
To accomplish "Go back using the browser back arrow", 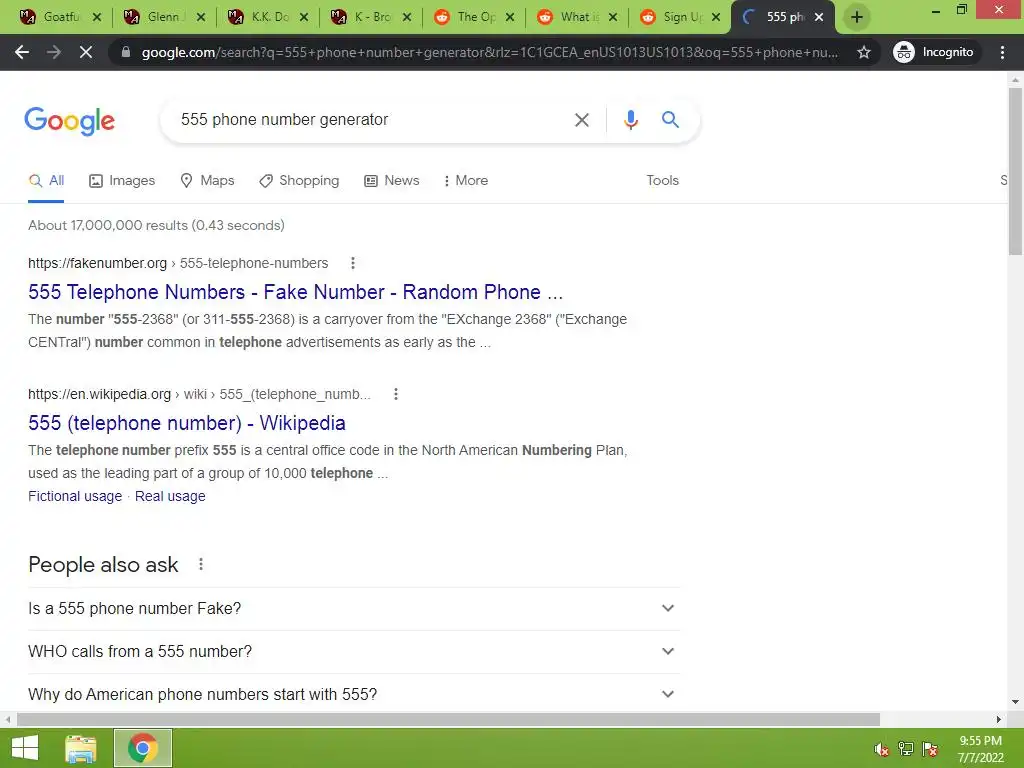I will 22,52.
